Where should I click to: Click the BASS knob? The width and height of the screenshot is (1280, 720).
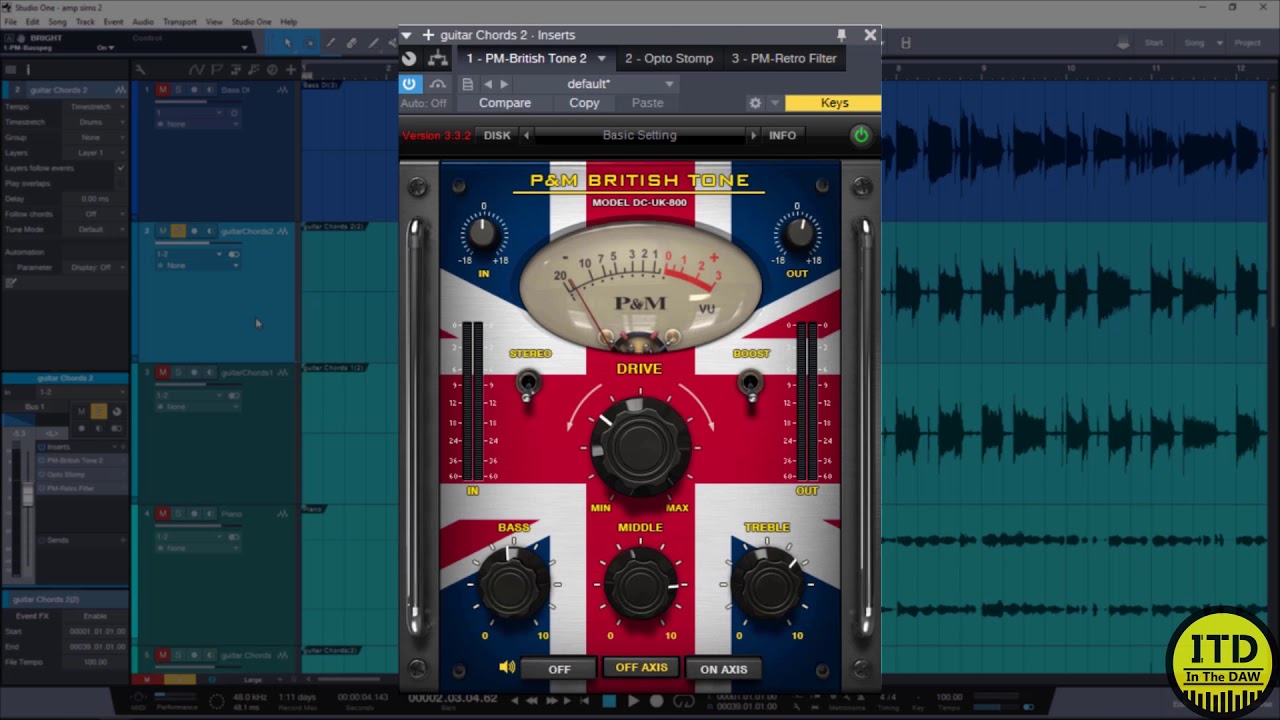click(514, 583)
